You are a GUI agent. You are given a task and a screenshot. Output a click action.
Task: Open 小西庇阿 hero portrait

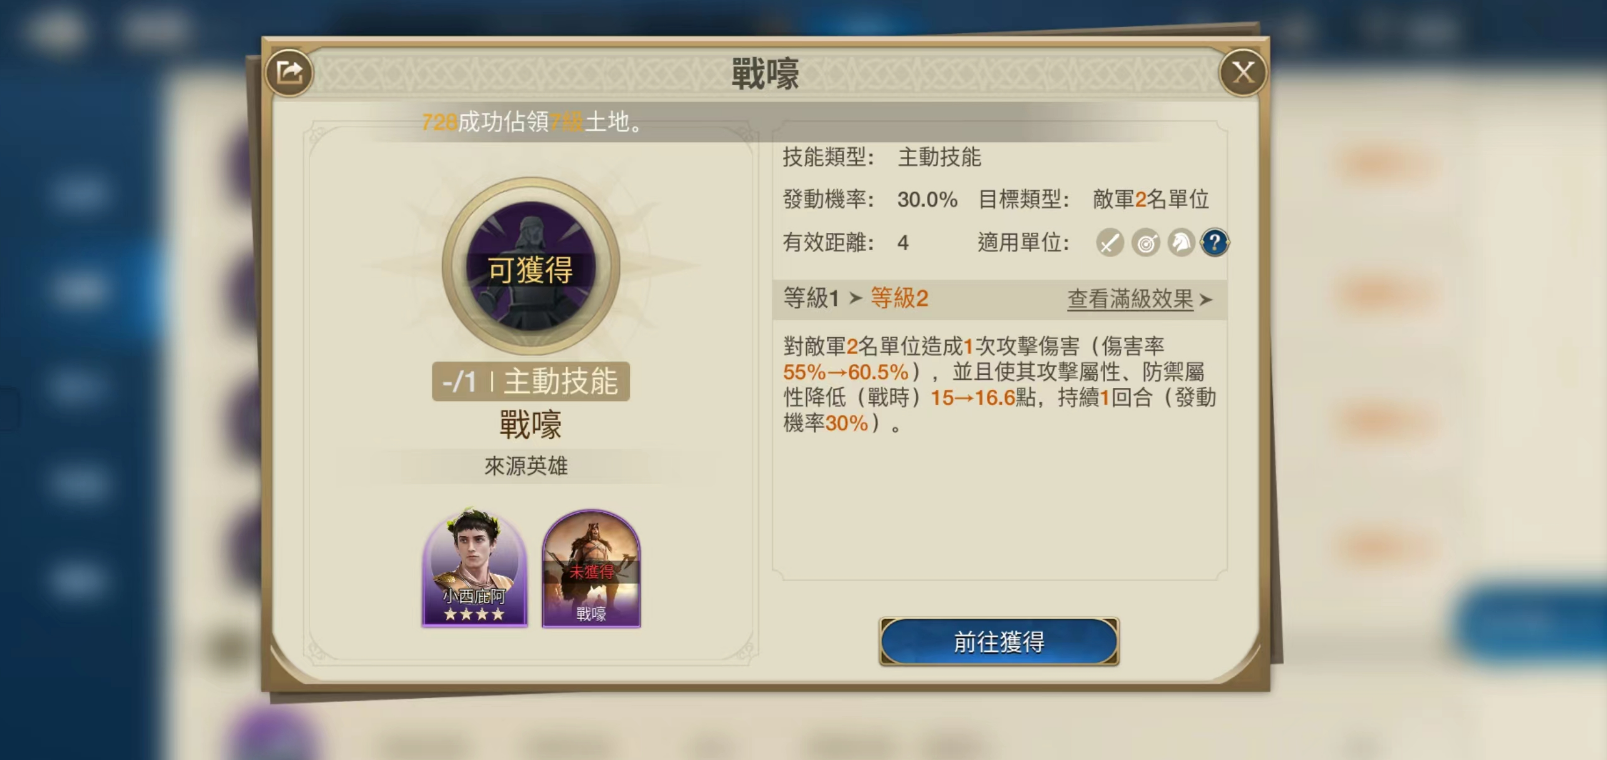(x=475, y=567)
